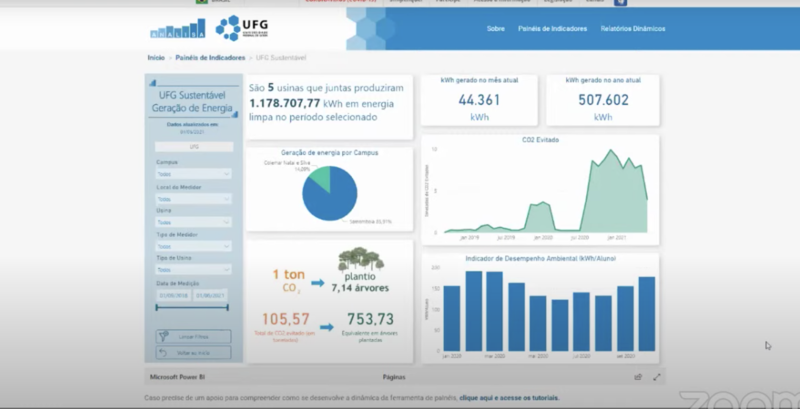The height and width of the screenshot is (409, 800).
Task: Click the Limpar Filtros button
Action: pos(193,336)
